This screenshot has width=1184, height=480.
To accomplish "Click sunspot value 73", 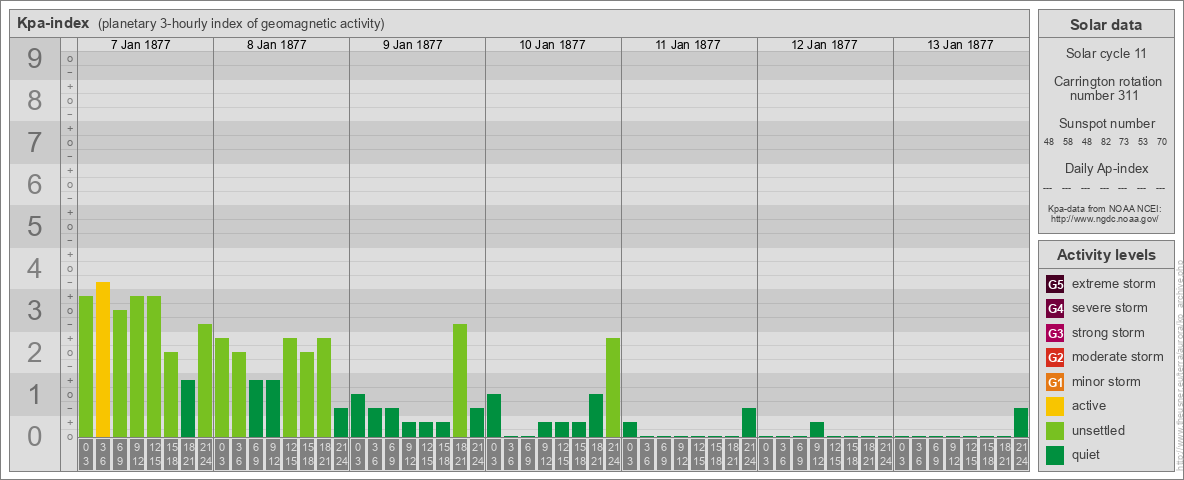I will [1124, 142].
